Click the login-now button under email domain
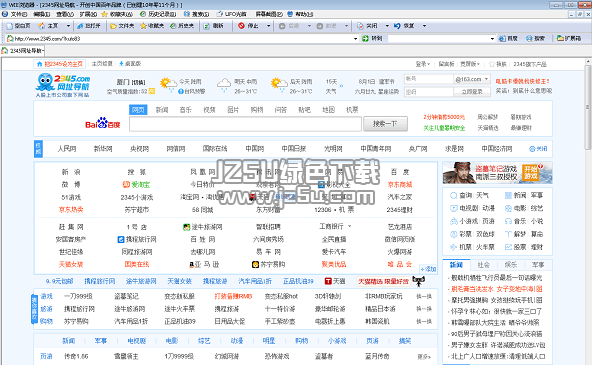Screen dimensions: 592x365 click(472, 92)
